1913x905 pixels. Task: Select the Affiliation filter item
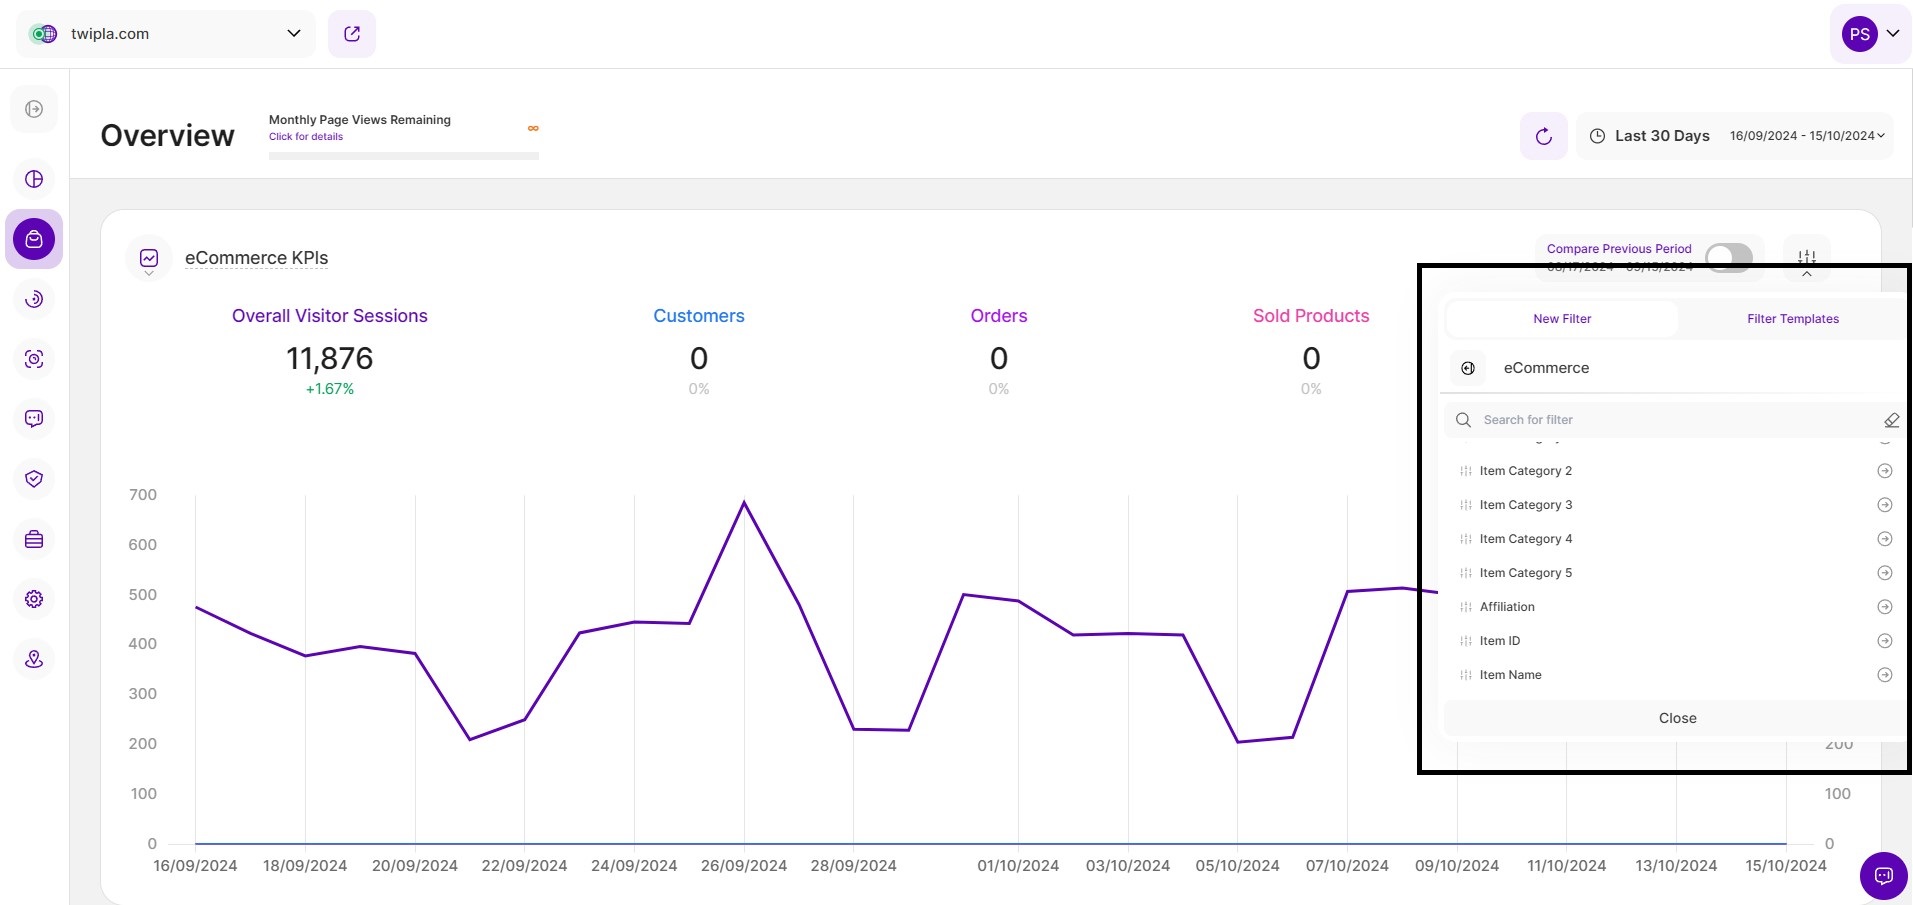1507,607
